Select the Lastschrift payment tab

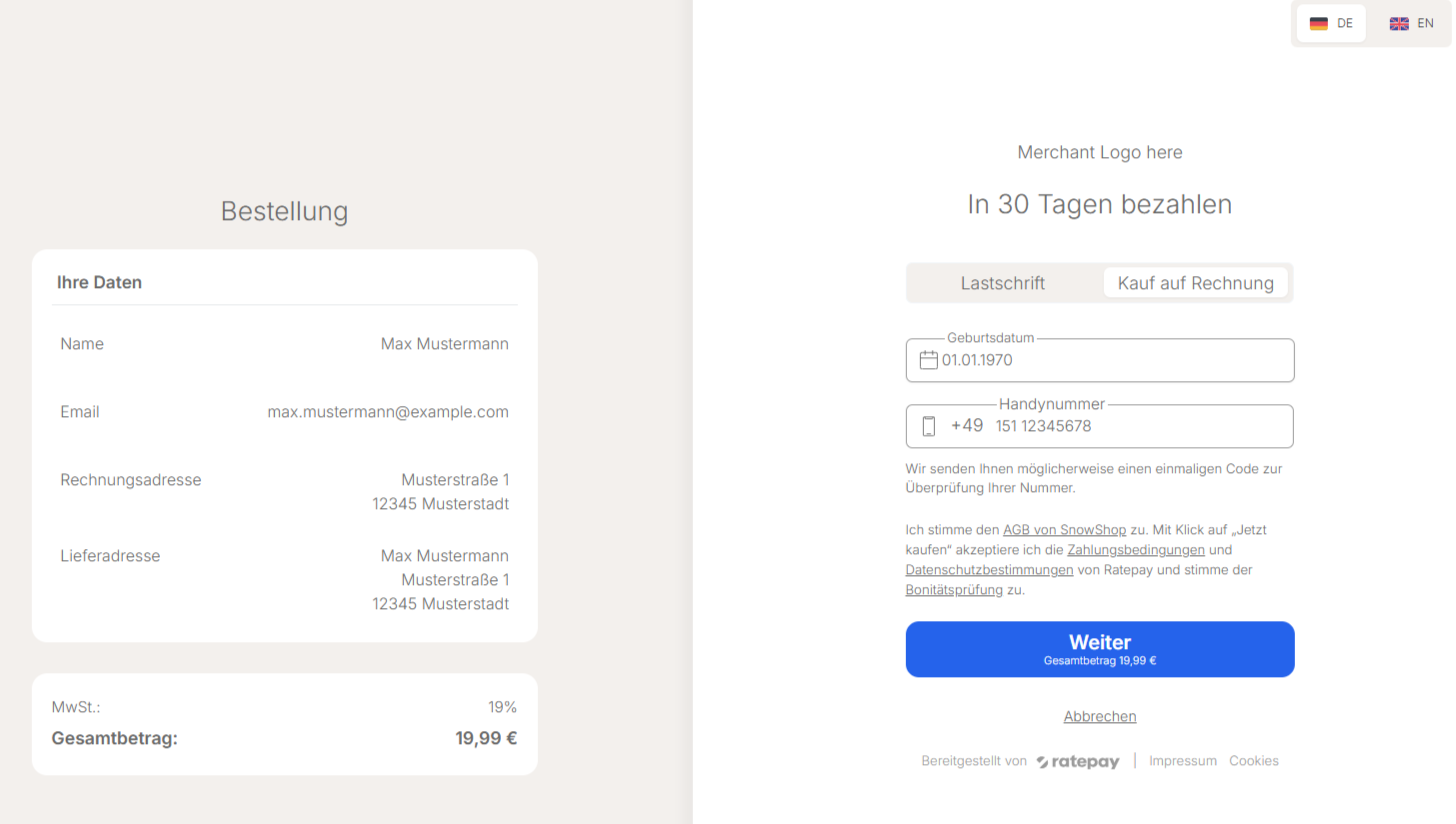coord(1002,283)
